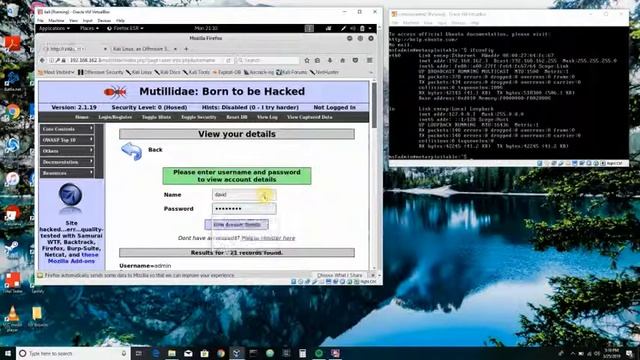Screen dimensions: 640x360
Task: Expand the Resources sidebar menu
Action: (67, 173)
